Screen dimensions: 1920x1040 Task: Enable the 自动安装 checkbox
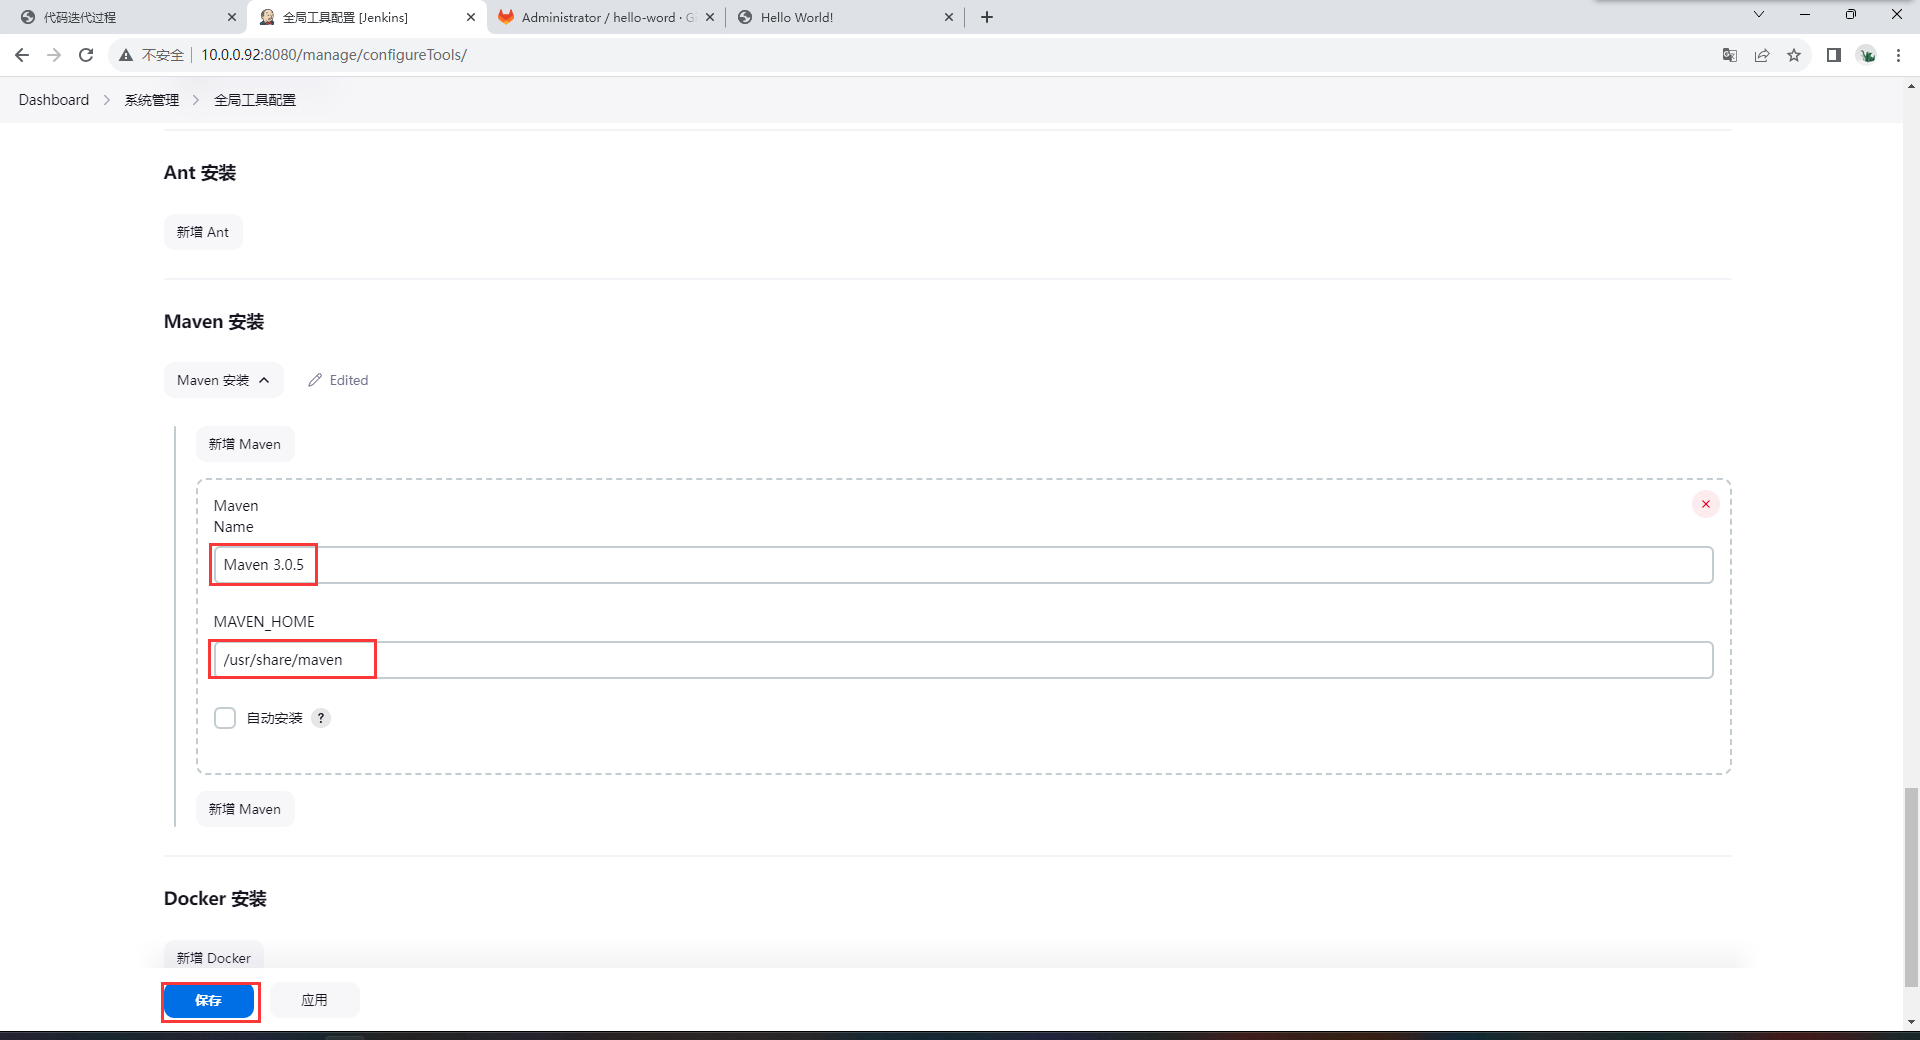tap(225, 718)
